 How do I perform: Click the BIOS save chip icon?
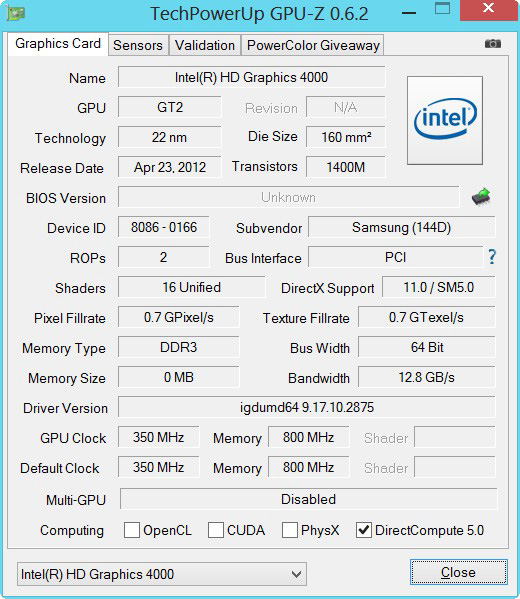(x=481, y=197)
